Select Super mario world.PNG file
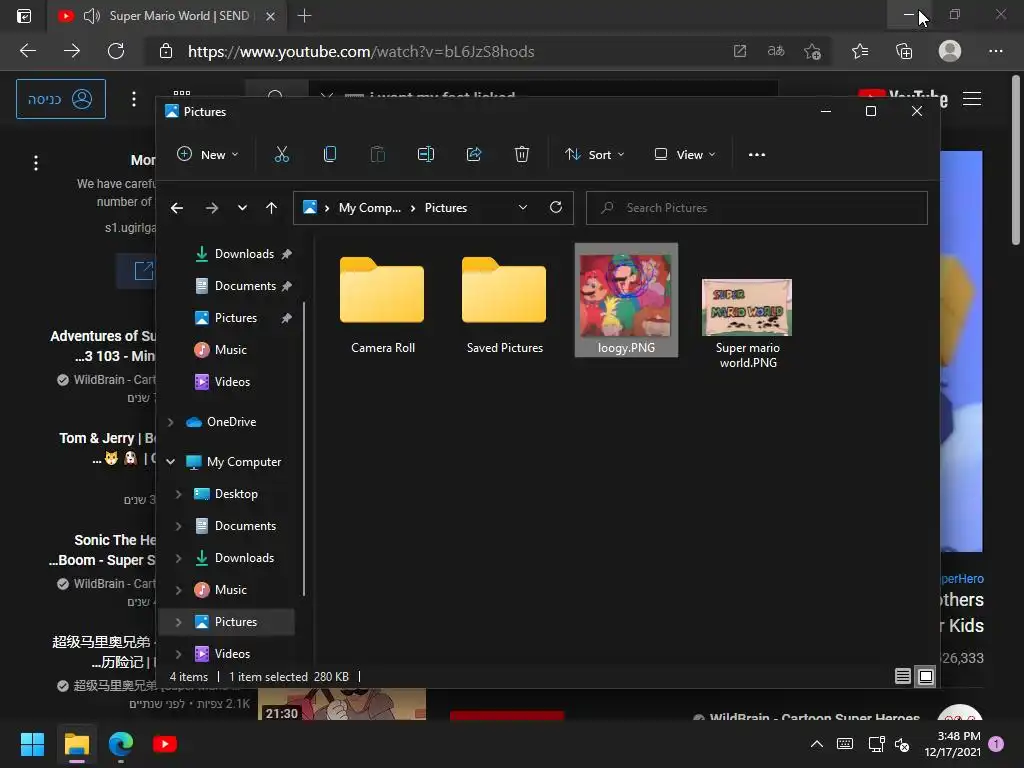The height and width of the screenshot is (768, 1024). 748,323
